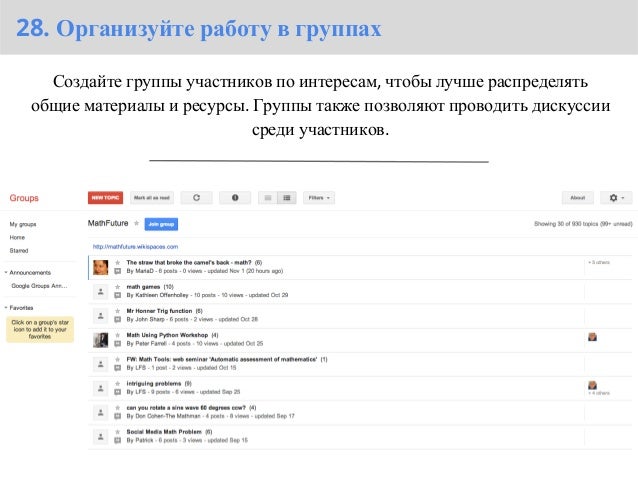Star the MathFuture group

137,223
